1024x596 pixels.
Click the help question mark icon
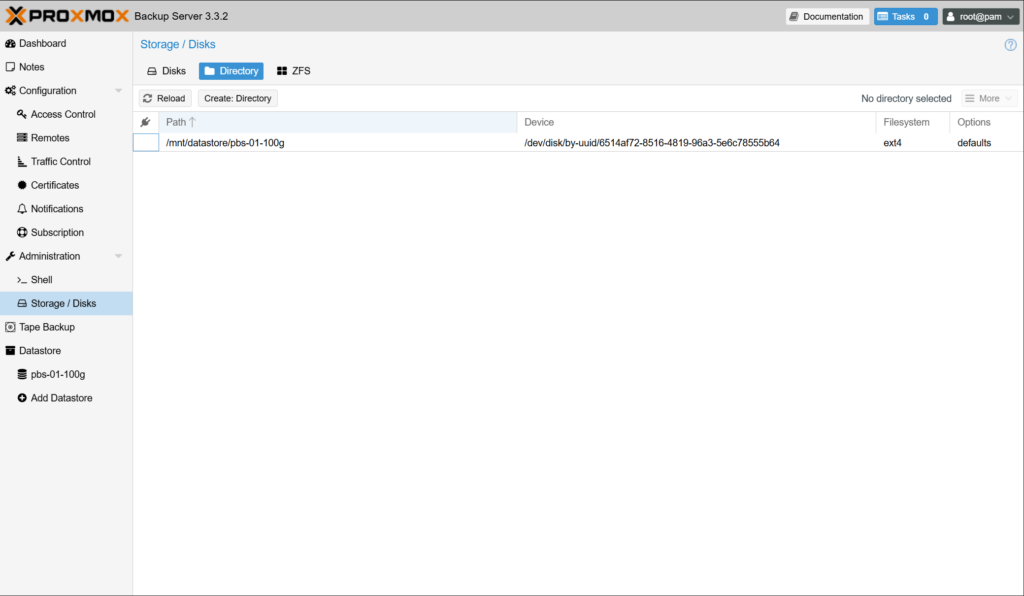[1010, 45]
